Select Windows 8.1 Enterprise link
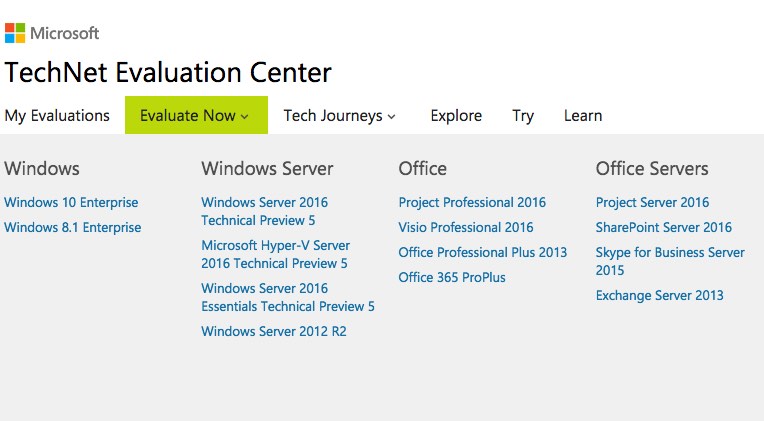 pyautogui.click(x=72, y=227)
